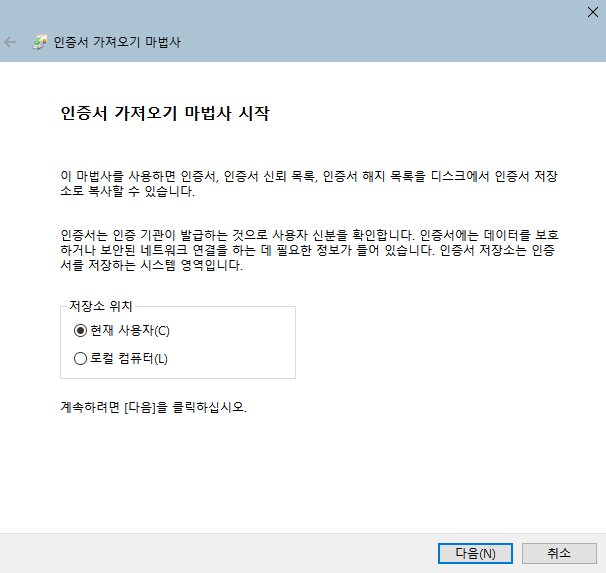Click the certificate wizard icon in the title

(x=39, y=42)
